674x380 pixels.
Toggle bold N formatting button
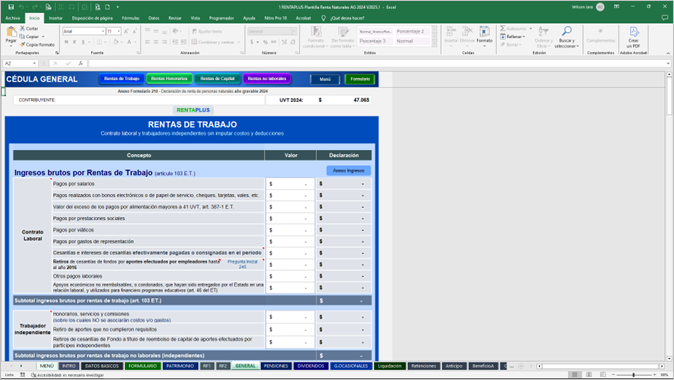66,42
